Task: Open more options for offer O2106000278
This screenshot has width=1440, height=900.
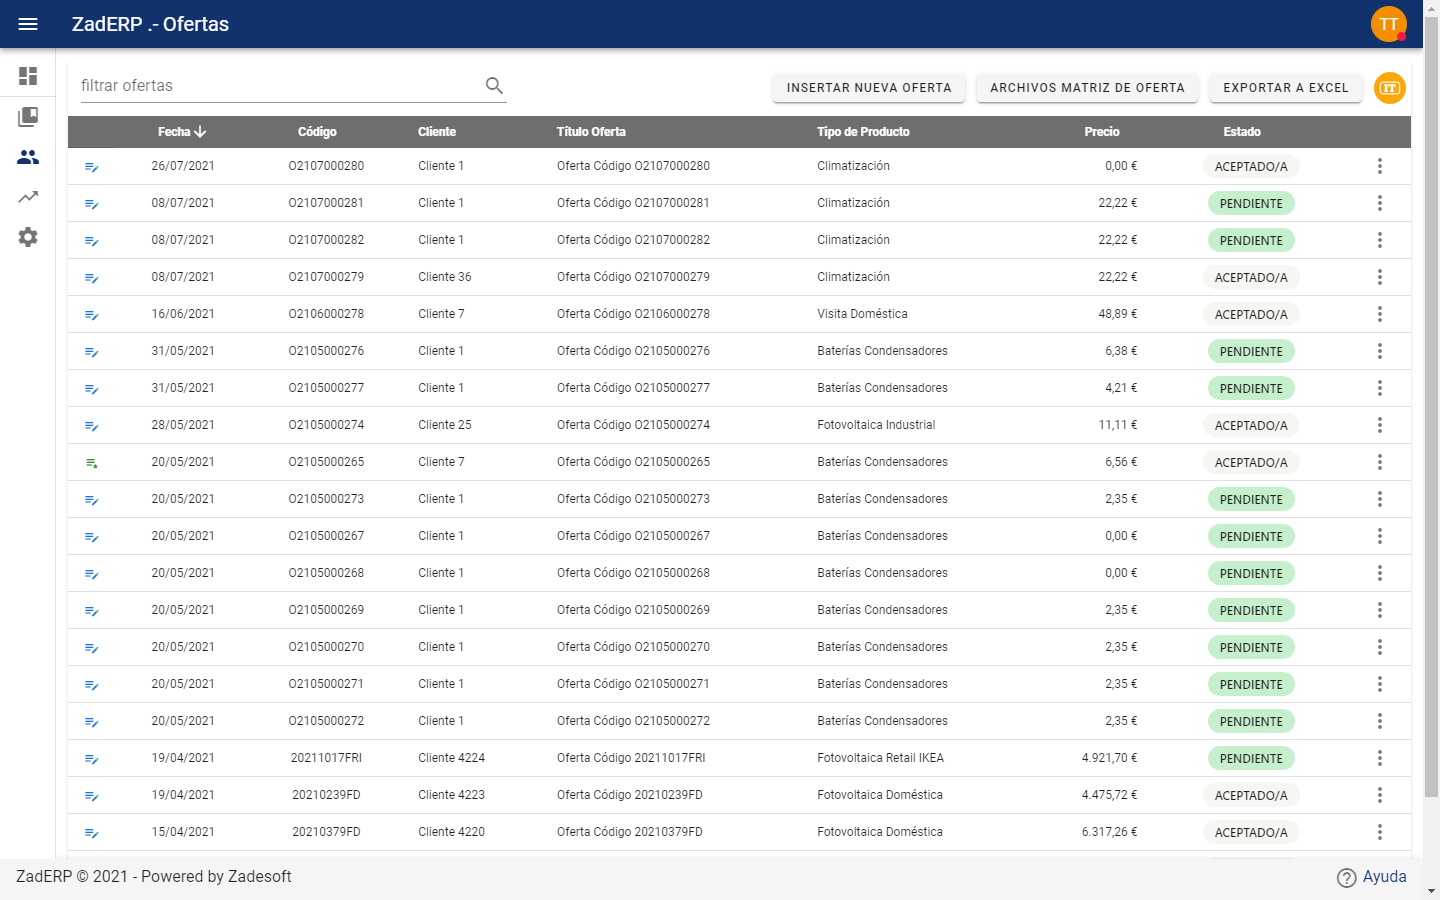Action: 1380,314
